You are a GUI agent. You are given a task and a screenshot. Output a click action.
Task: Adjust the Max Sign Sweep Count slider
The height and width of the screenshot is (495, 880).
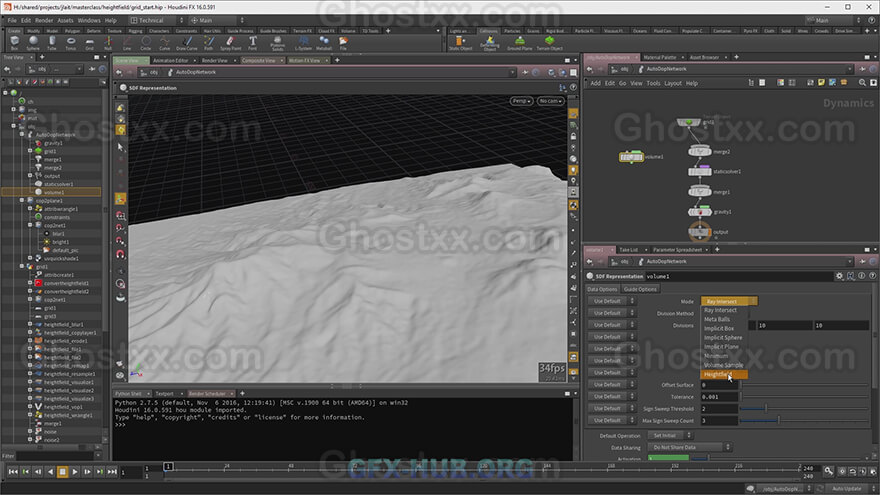[x=804, y=420]
